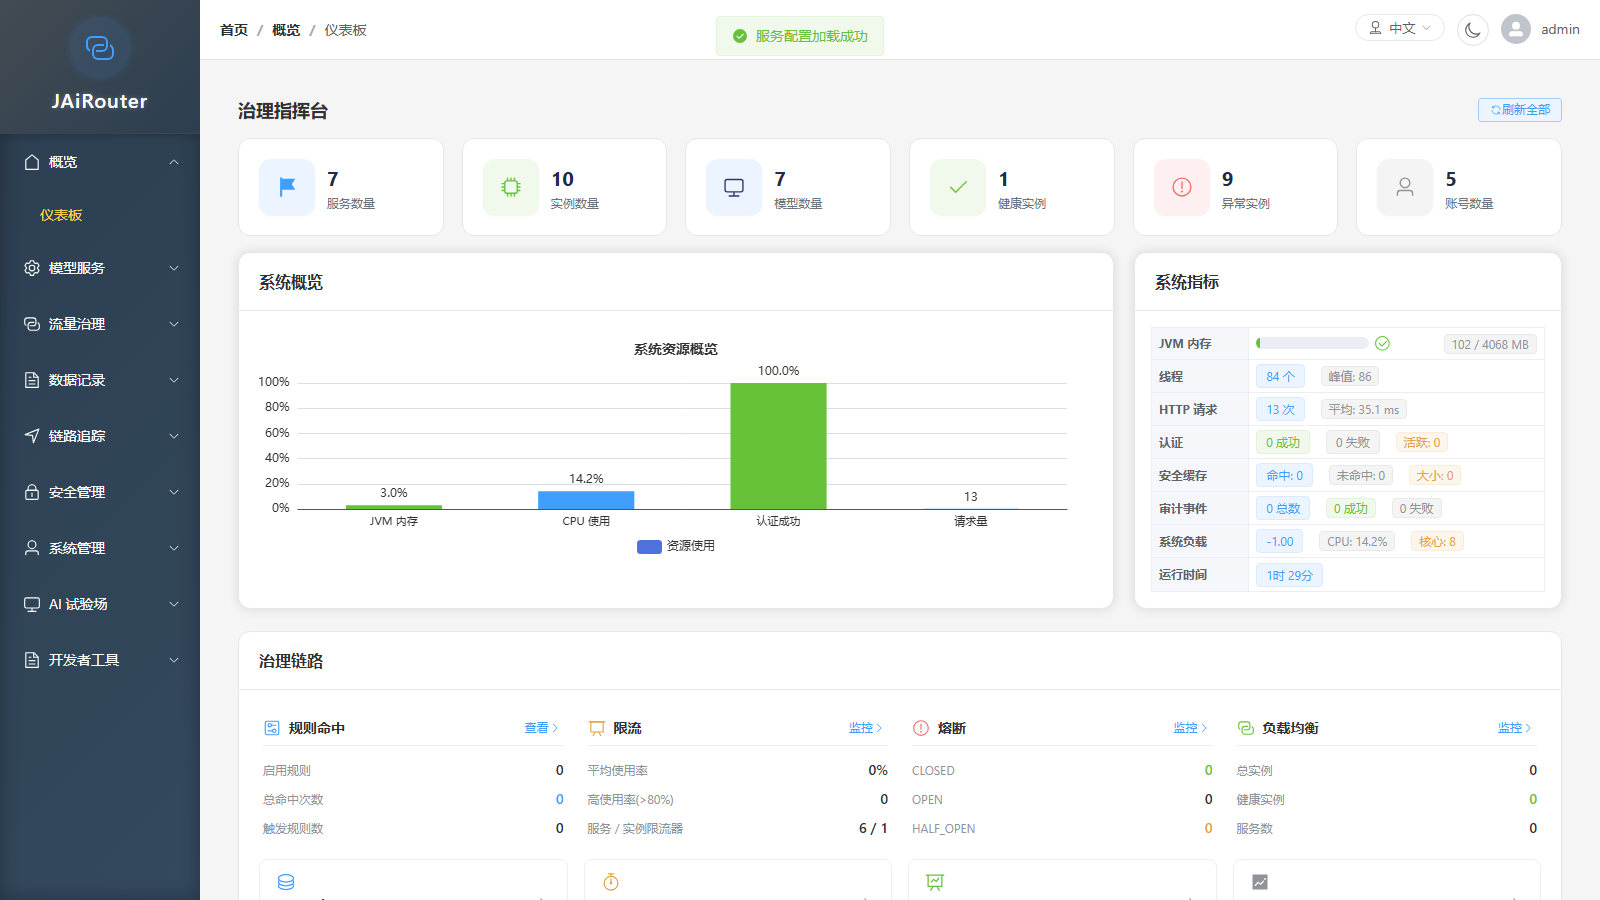Click the CPU: 14.2% load tag
The width and height of the screenshot is (1600, 900).
click(1357, 542)
